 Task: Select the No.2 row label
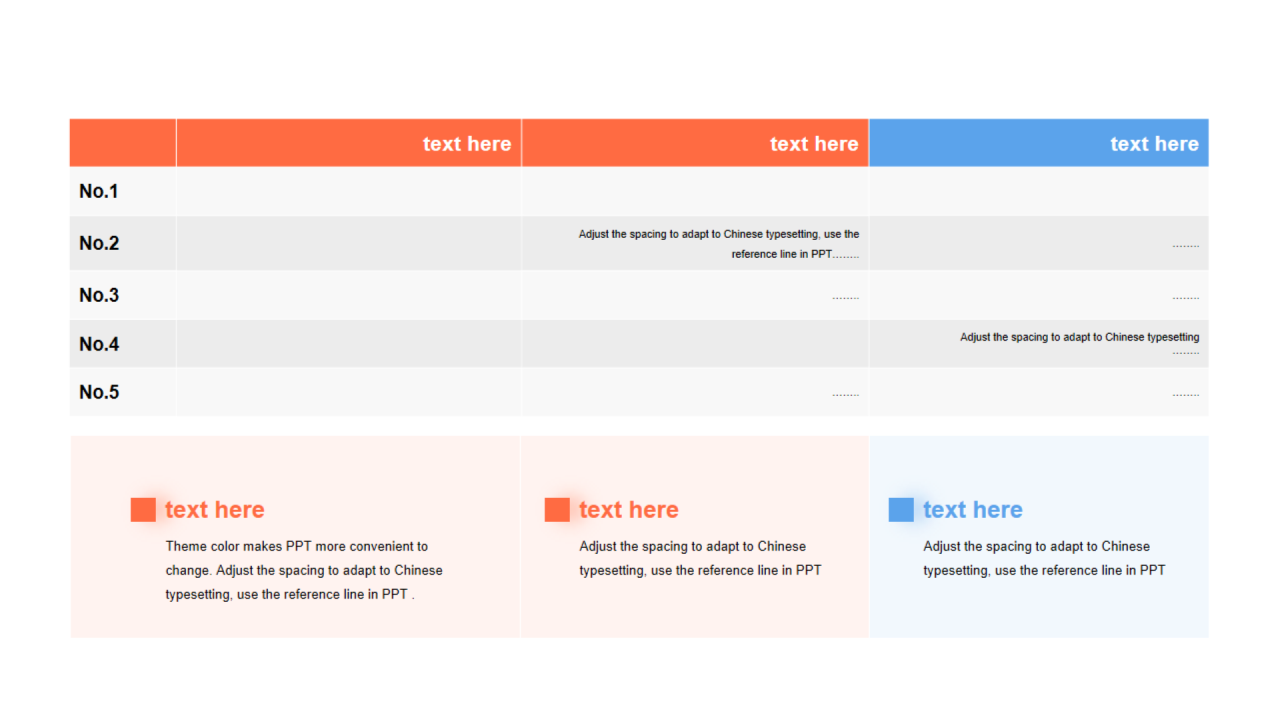point(99,243)
